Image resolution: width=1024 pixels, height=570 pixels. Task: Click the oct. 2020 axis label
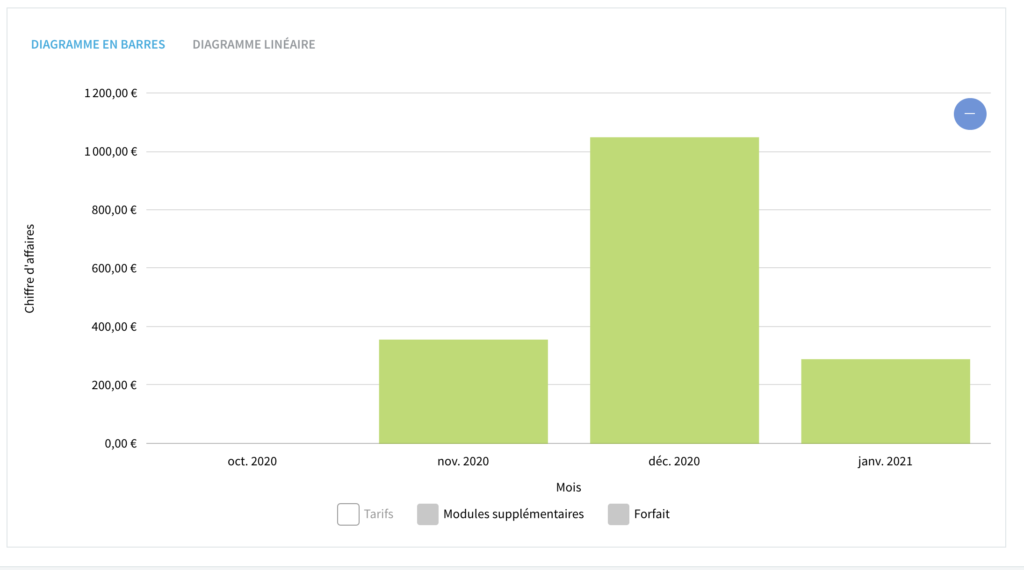point(252,461)
